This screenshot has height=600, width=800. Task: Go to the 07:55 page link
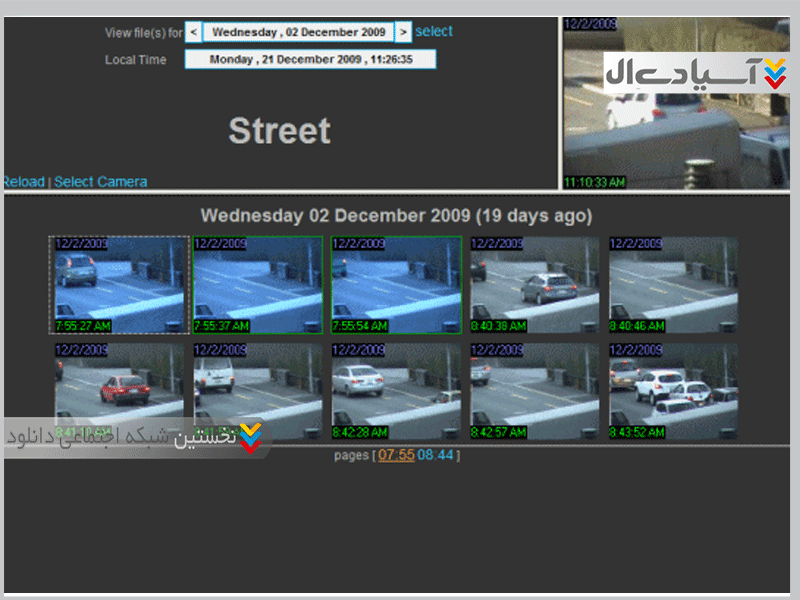tap(396, 455)
